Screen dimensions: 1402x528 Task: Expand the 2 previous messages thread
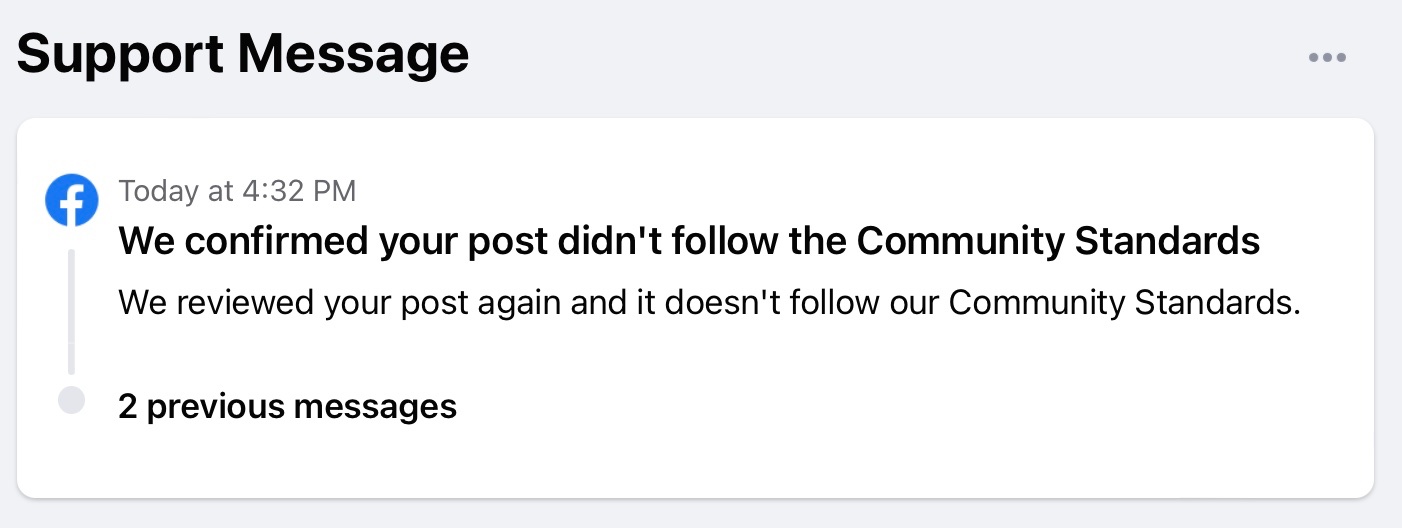(287, 406)
